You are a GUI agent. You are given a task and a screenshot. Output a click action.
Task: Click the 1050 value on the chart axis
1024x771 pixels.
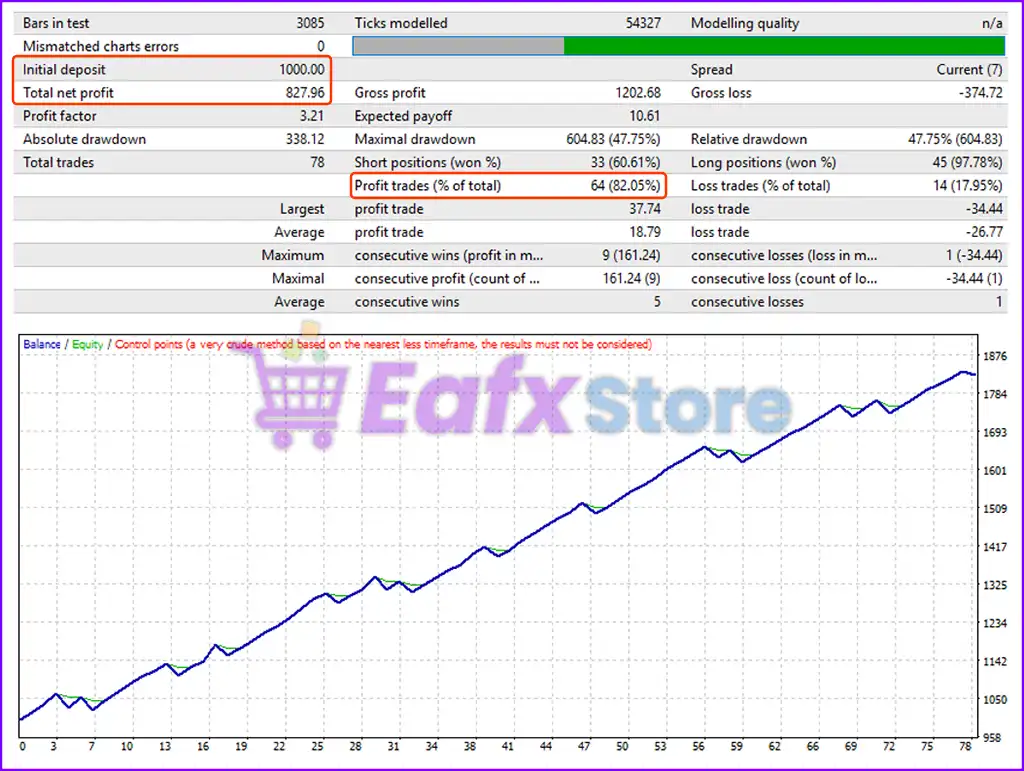point(995,699)
